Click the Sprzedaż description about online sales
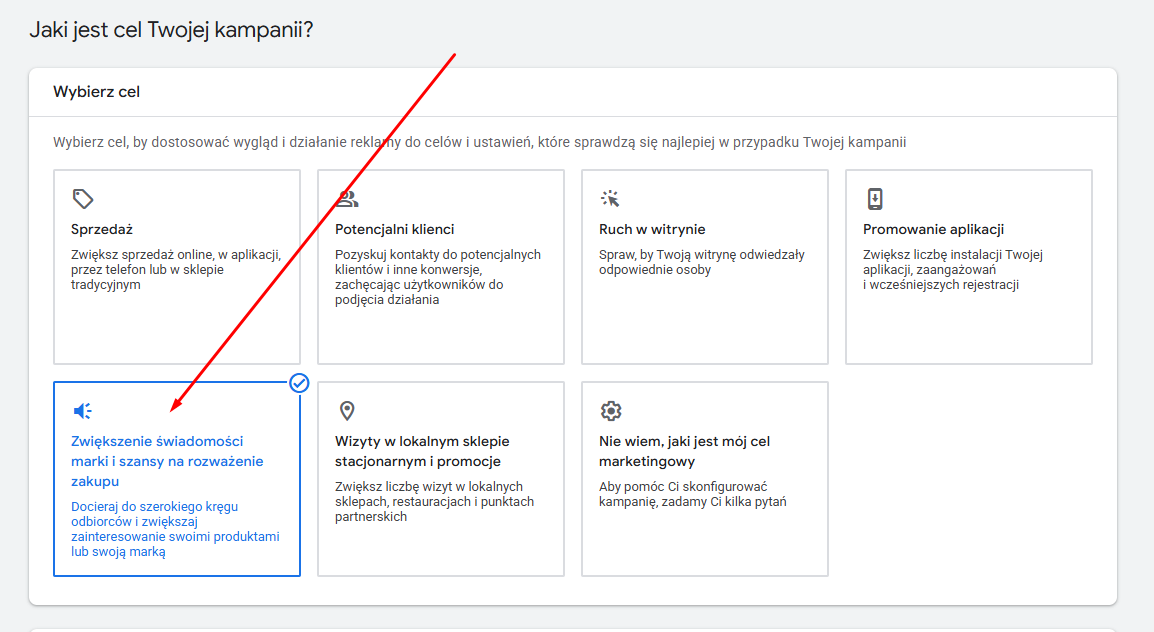Image resolution: width=1154 pixels, height=632 pixels. pos(175,270)
